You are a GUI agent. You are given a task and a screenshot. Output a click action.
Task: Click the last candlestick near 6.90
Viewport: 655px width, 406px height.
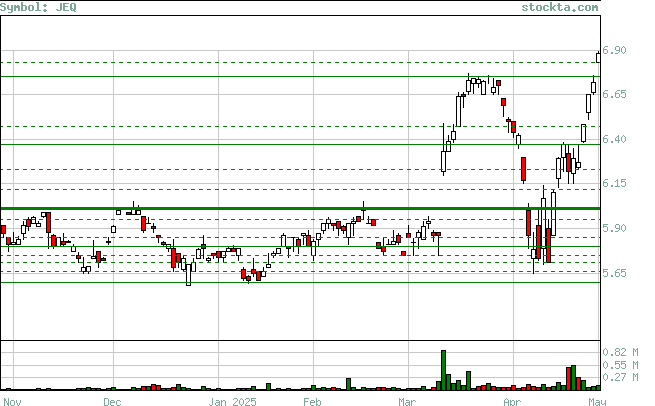[599, 57]
